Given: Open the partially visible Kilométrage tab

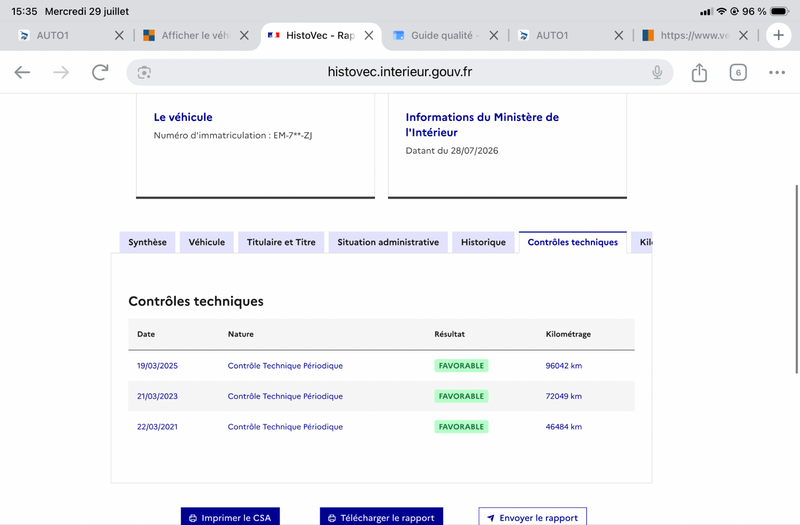Looking at the screenshot, I should point(643,242).
